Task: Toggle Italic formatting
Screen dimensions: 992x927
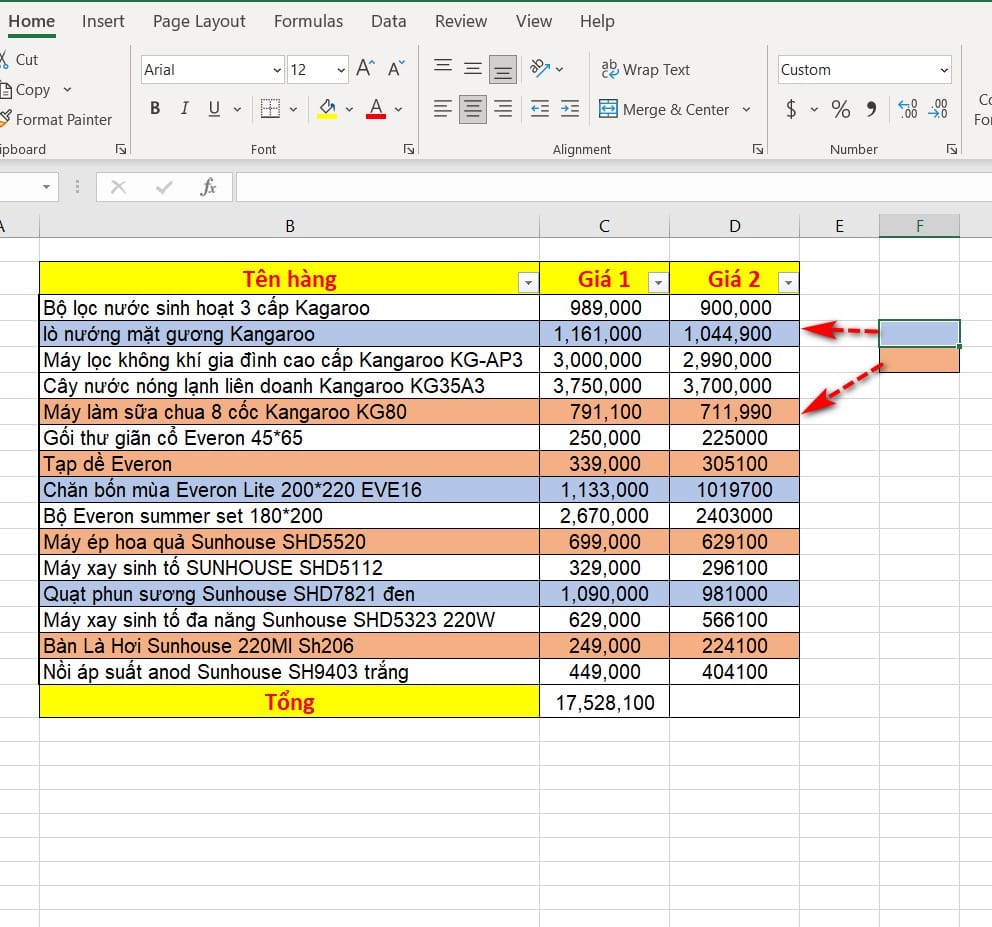Action: 184,109
